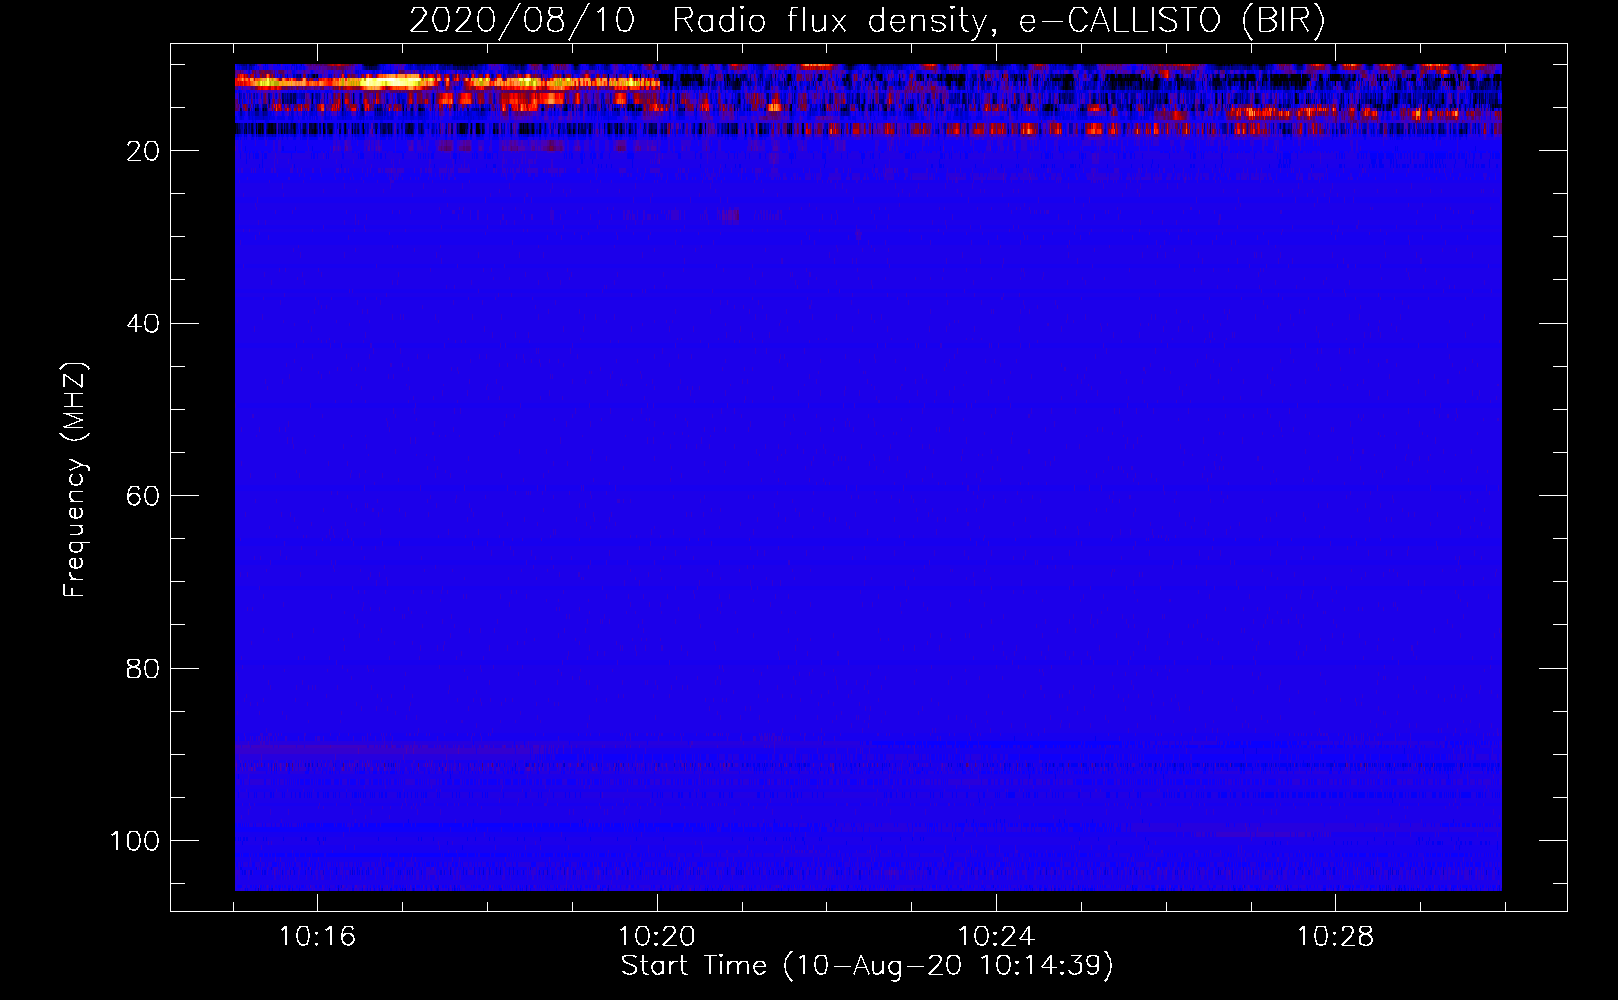Click the 20 MHz frequency tick label

click(x=143, y=151)
